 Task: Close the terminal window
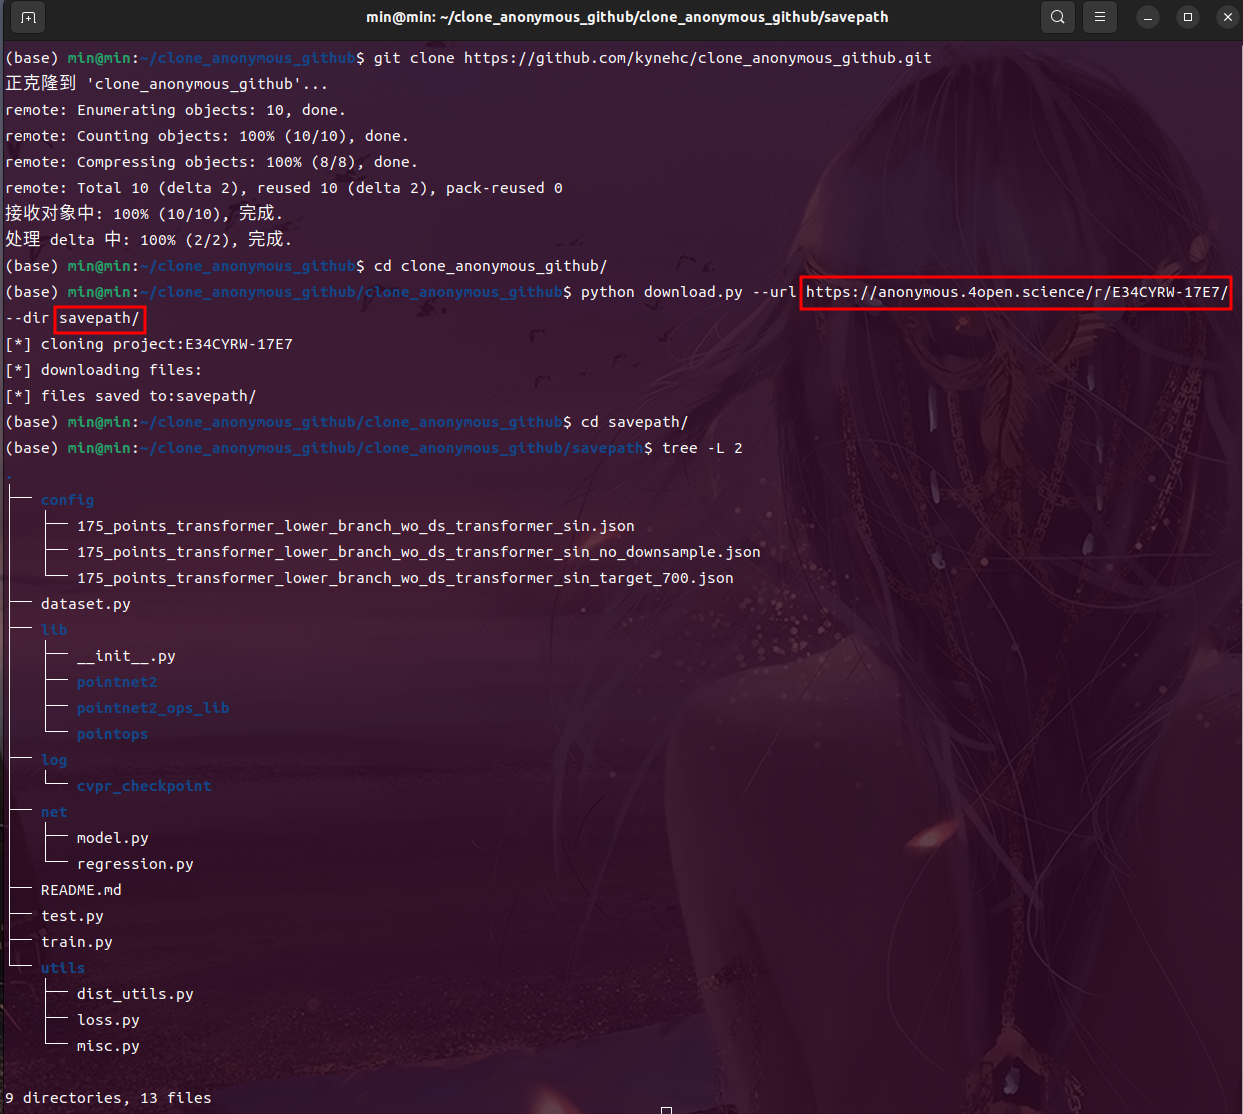[x=1227, y=17]
